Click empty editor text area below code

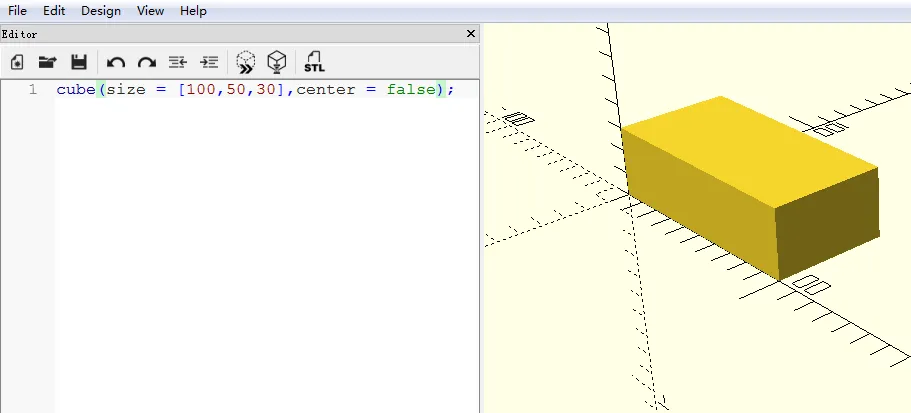click(266, 256)
